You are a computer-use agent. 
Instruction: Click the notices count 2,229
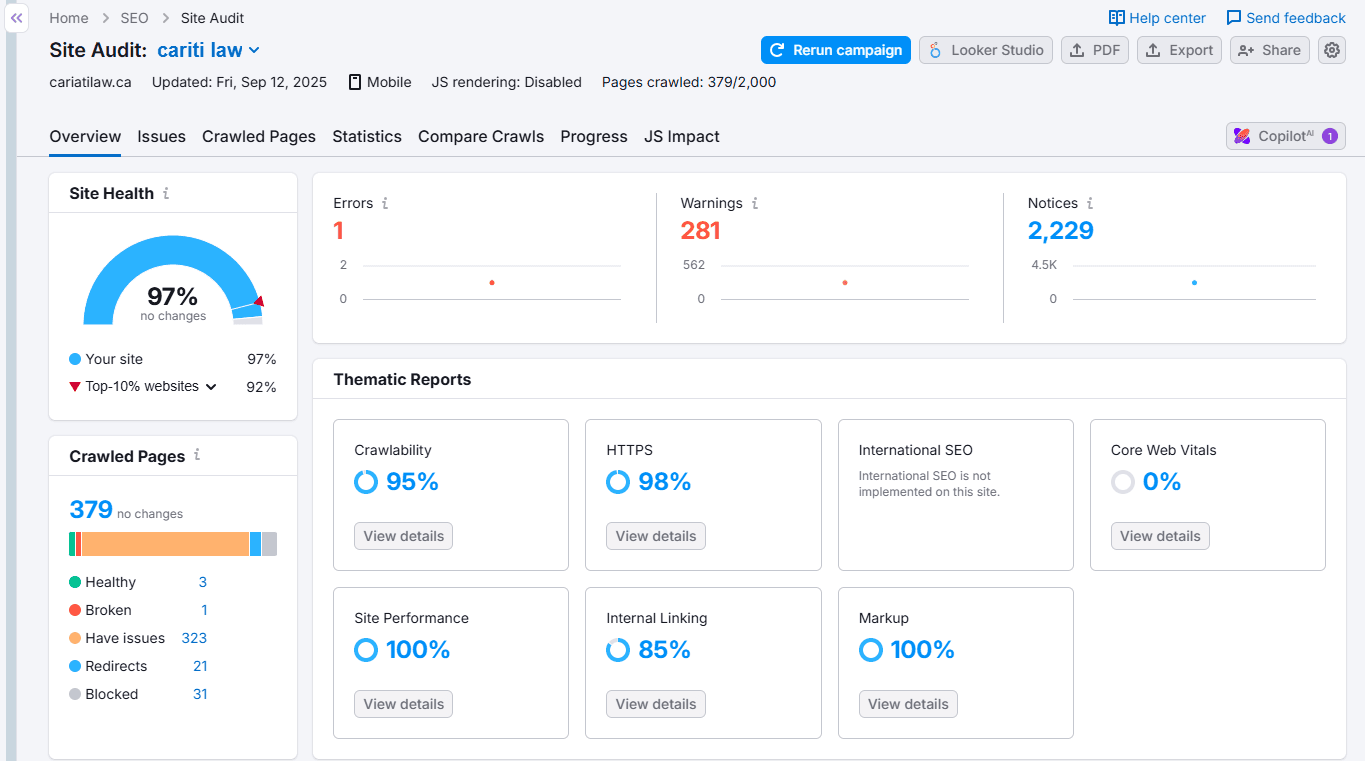[x=1061, y=231]
